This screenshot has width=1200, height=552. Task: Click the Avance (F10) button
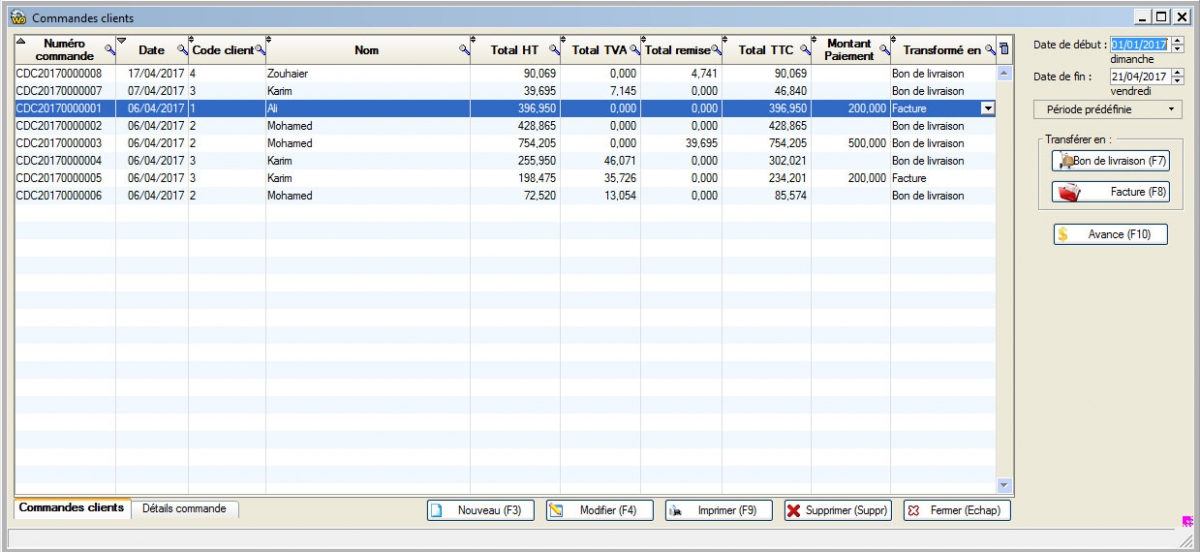pyautogui.click(x=1110, y=234)
